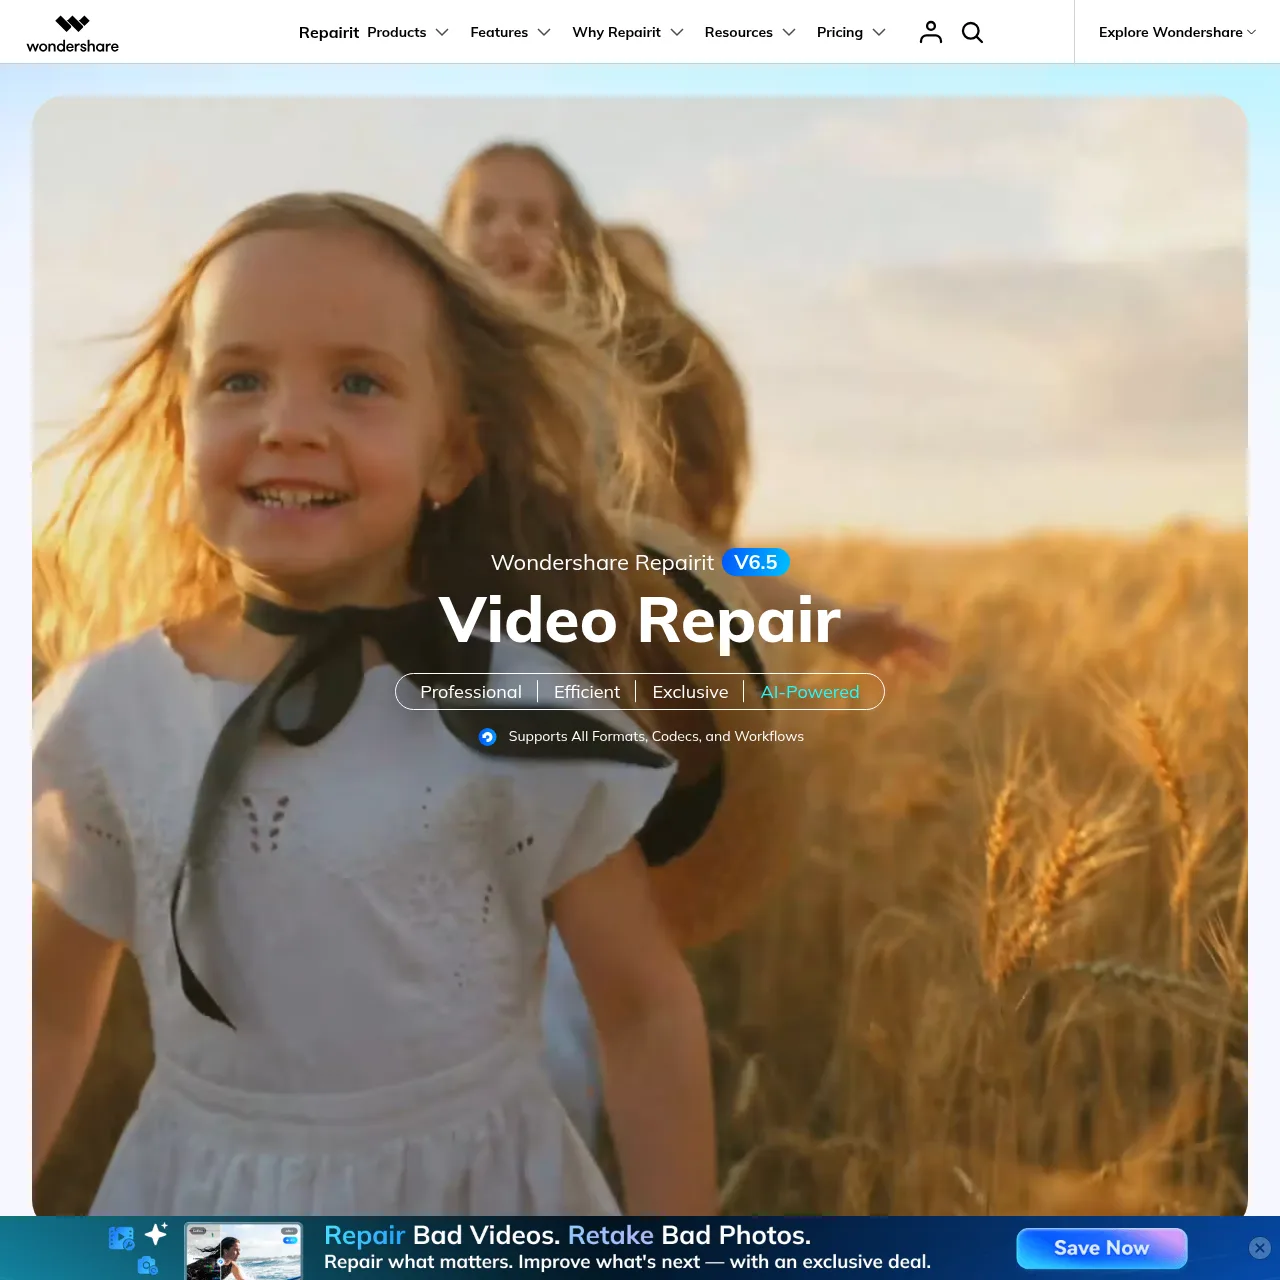Expand the Why Repairit chevron
Viewport: 1280px width, 1280px height.
pos(677,32)
